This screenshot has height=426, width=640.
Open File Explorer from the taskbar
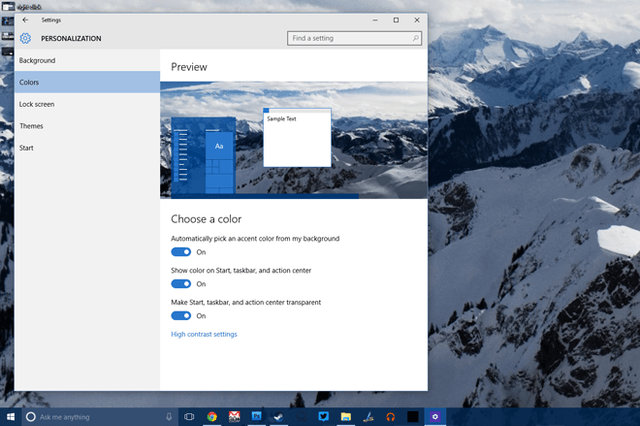click(x=346, y=417)
